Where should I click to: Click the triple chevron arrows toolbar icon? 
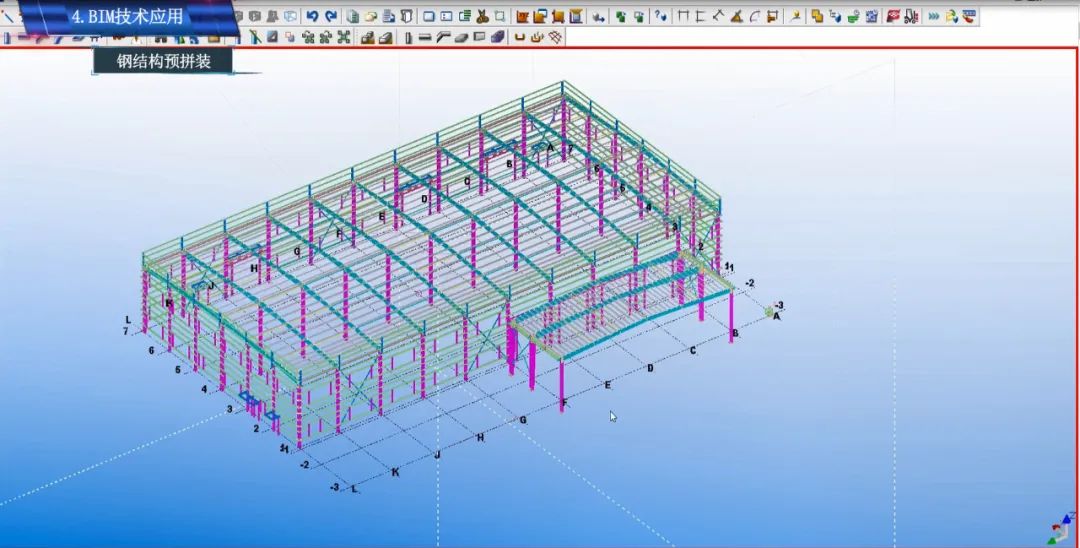(933, 16)
